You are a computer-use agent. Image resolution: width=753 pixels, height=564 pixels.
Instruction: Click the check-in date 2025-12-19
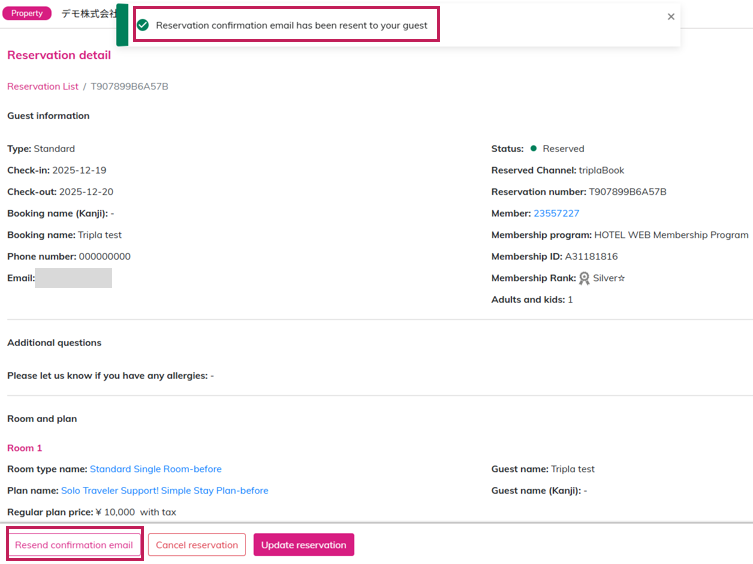click(79, 170)
